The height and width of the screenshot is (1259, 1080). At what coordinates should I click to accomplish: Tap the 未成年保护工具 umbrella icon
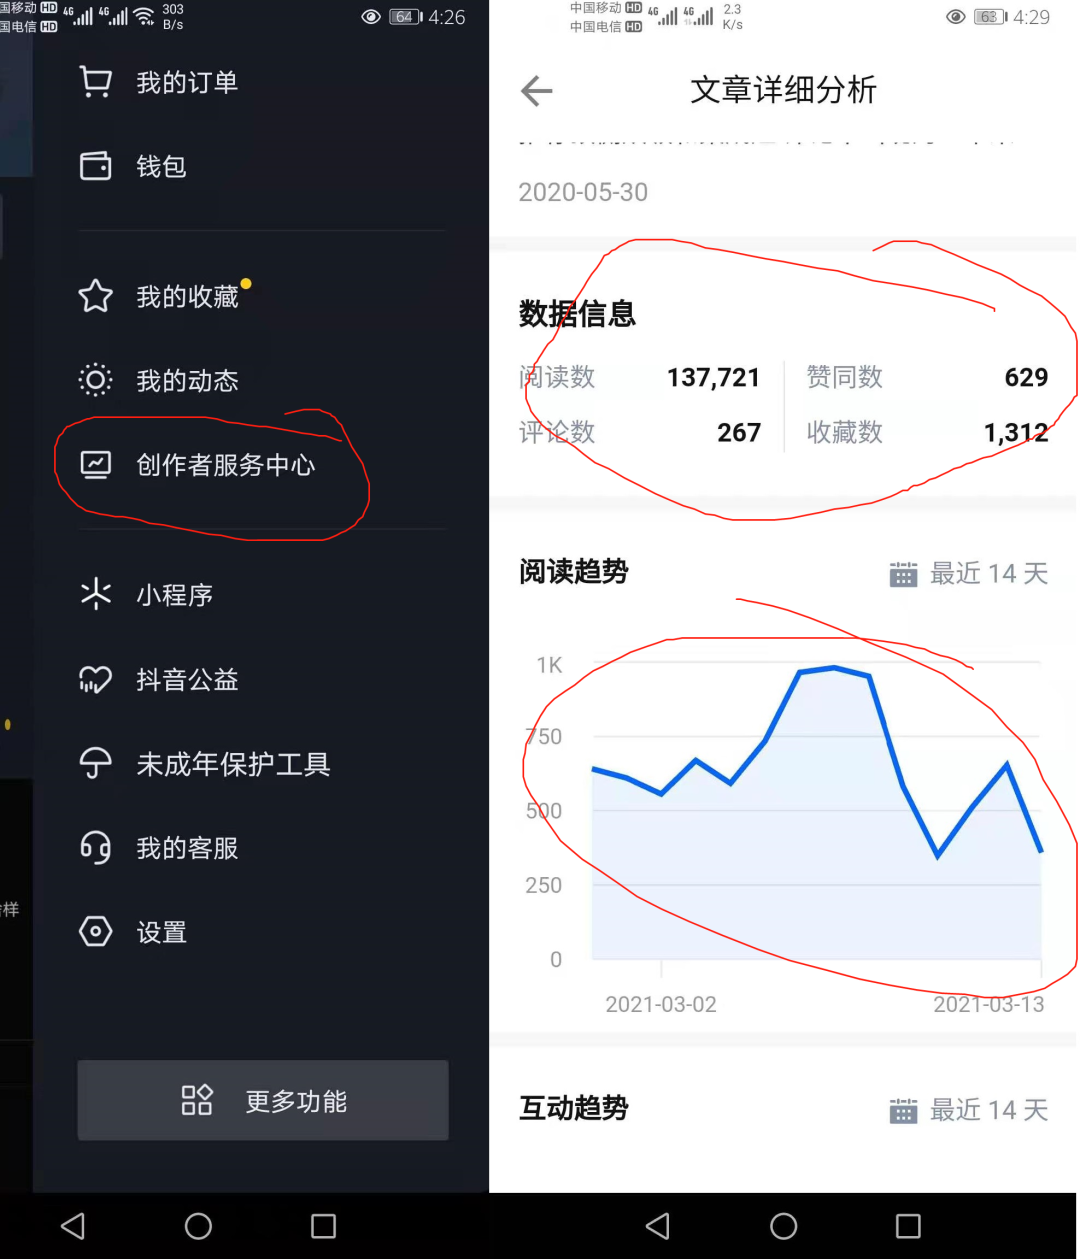[95, 764]
